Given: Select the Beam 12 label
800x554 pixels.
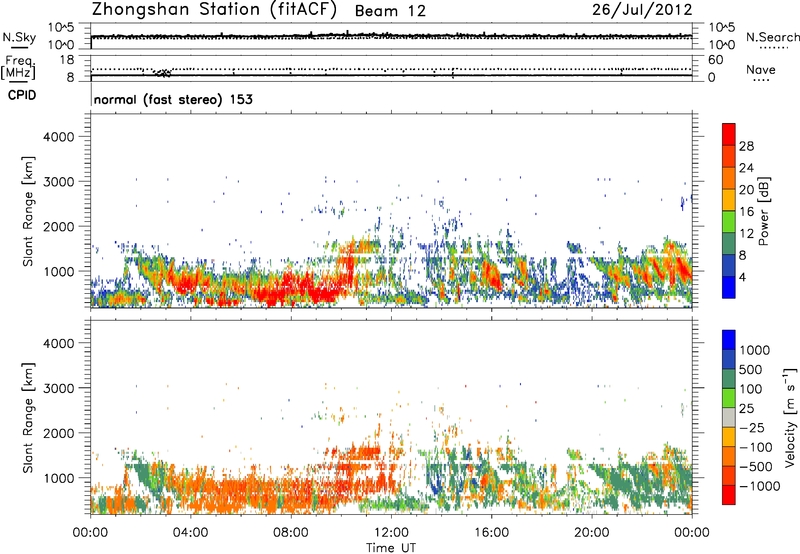Looking at the screenshot, I should 390,11.
